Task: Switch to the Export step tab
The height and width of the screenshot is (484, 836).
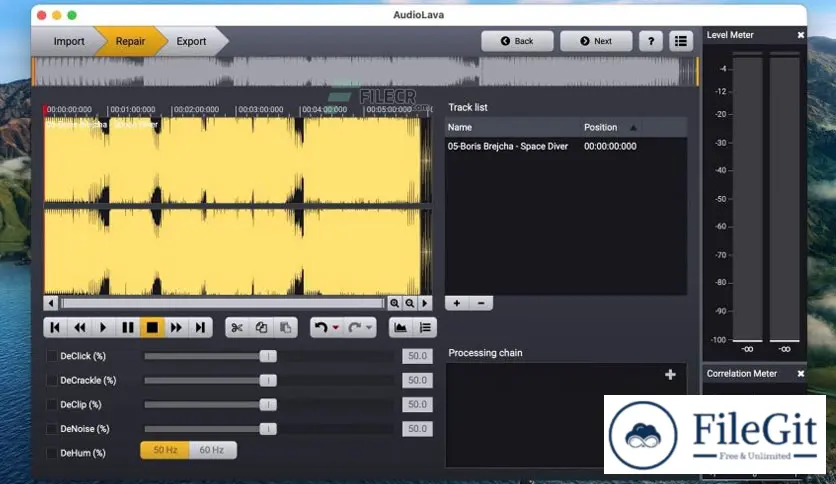Action: (x=191, y=41)
